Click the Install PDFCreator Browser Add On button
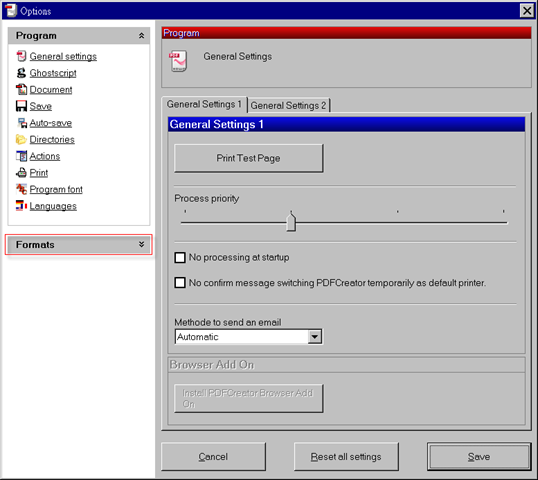538x480 pixels. (248, 398)
